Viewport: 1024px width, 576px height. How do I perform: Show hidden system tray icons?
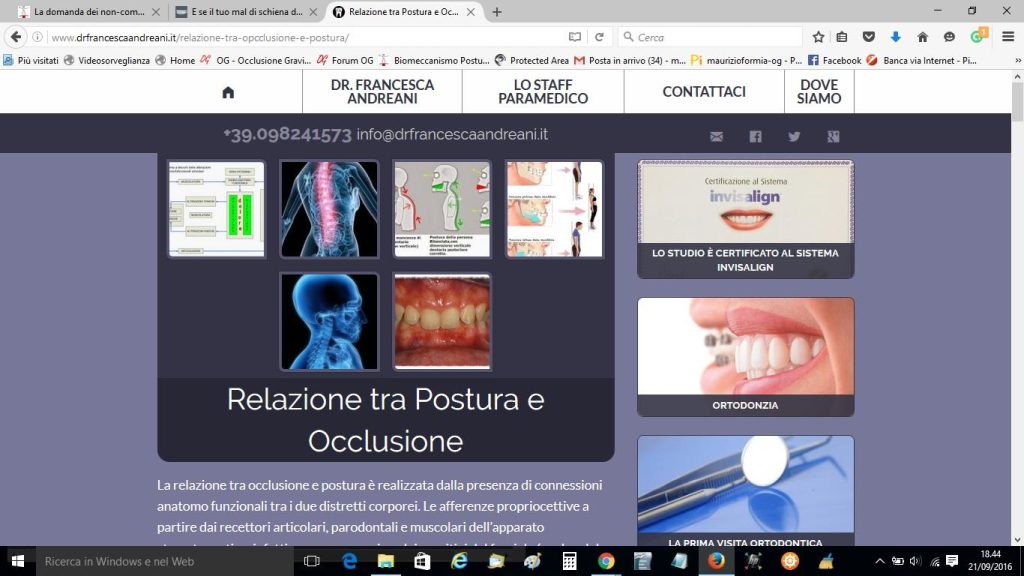pyautogui.click(x=880, y=561)
